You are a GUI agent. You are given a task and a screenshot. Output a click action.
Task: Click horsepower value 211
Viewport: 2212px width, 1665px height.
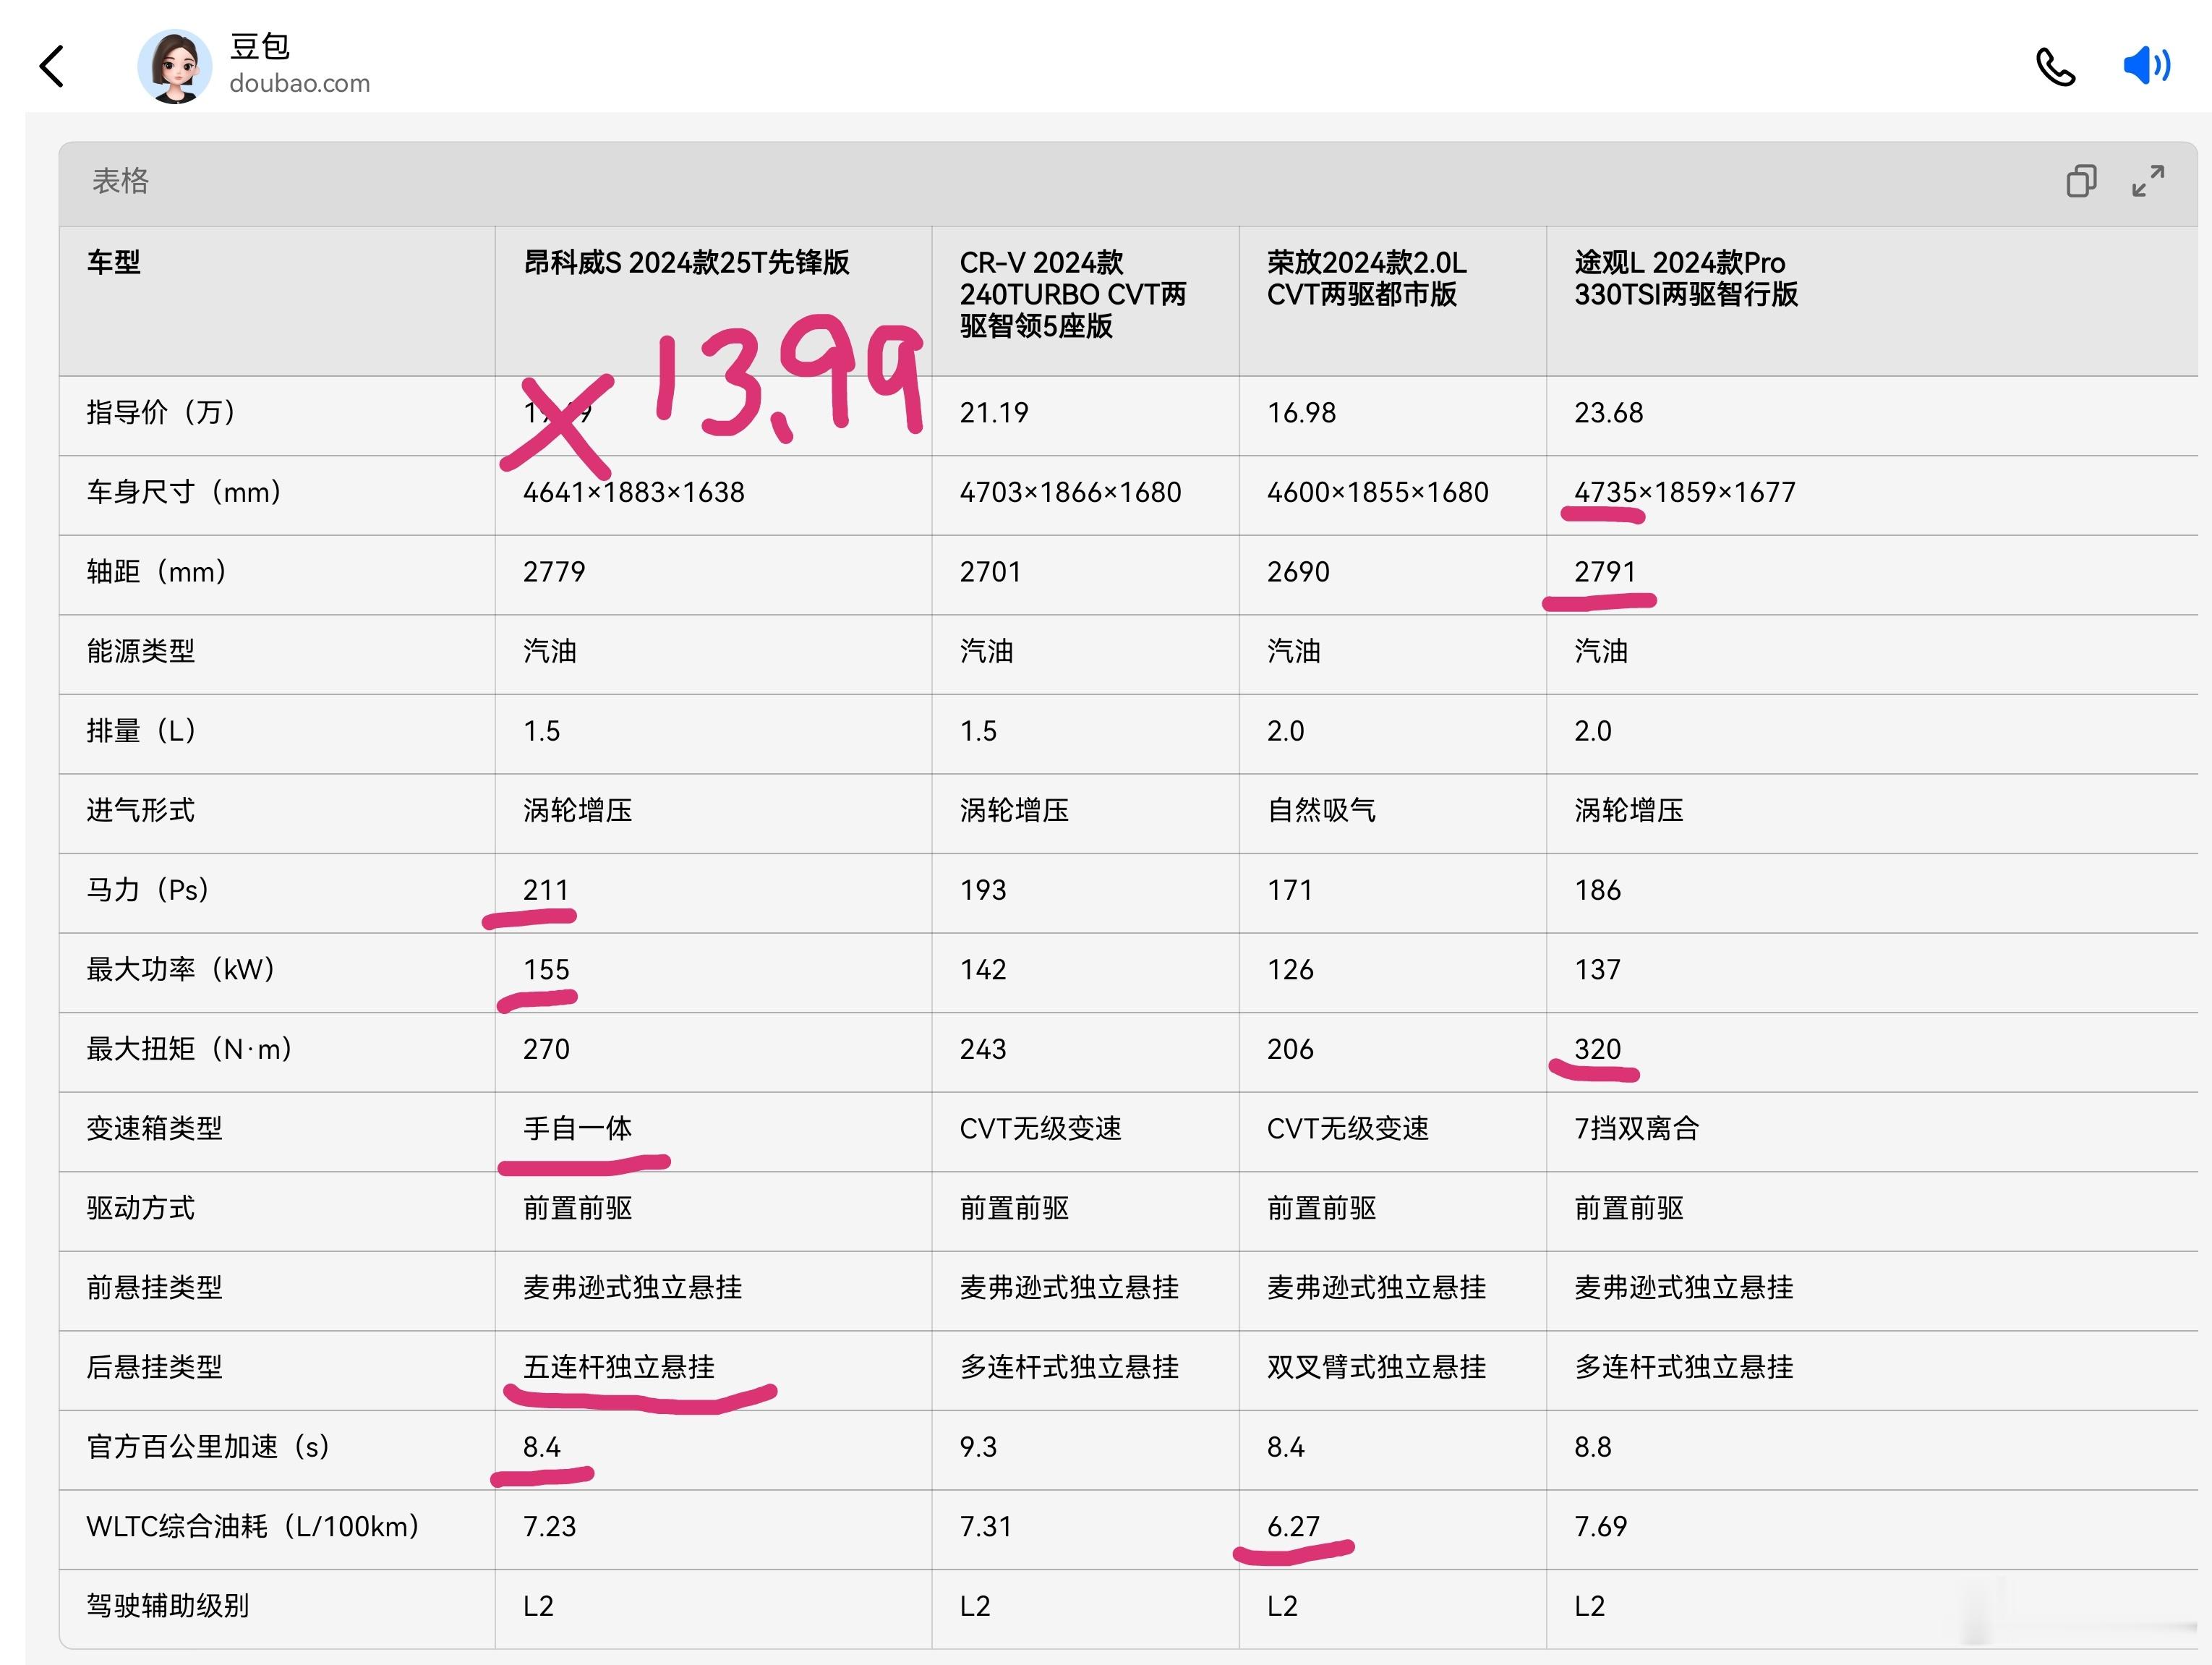(546, 890)
